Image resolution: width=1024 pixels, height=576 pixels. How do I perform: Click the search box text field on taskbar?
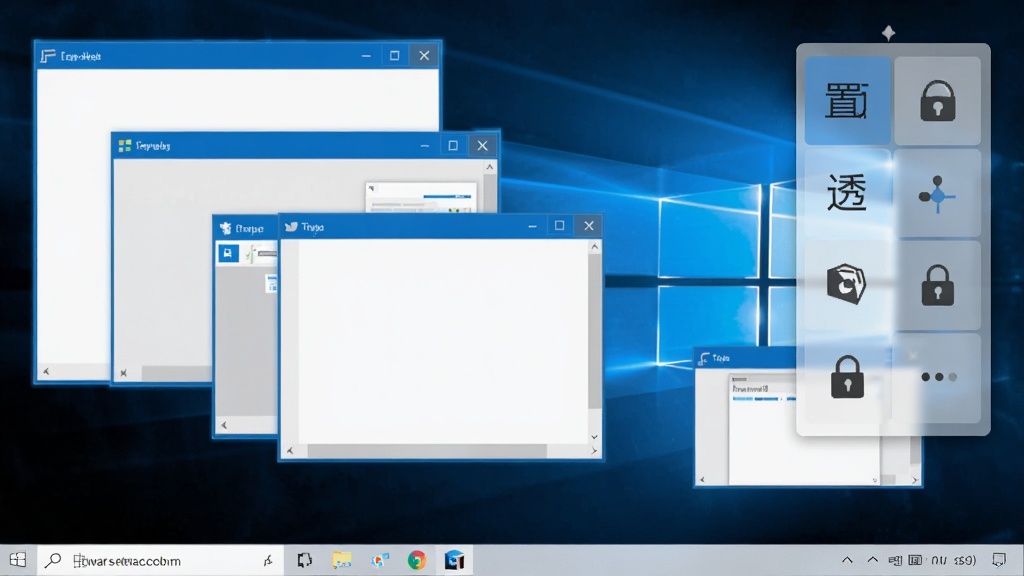click(160, 560)
